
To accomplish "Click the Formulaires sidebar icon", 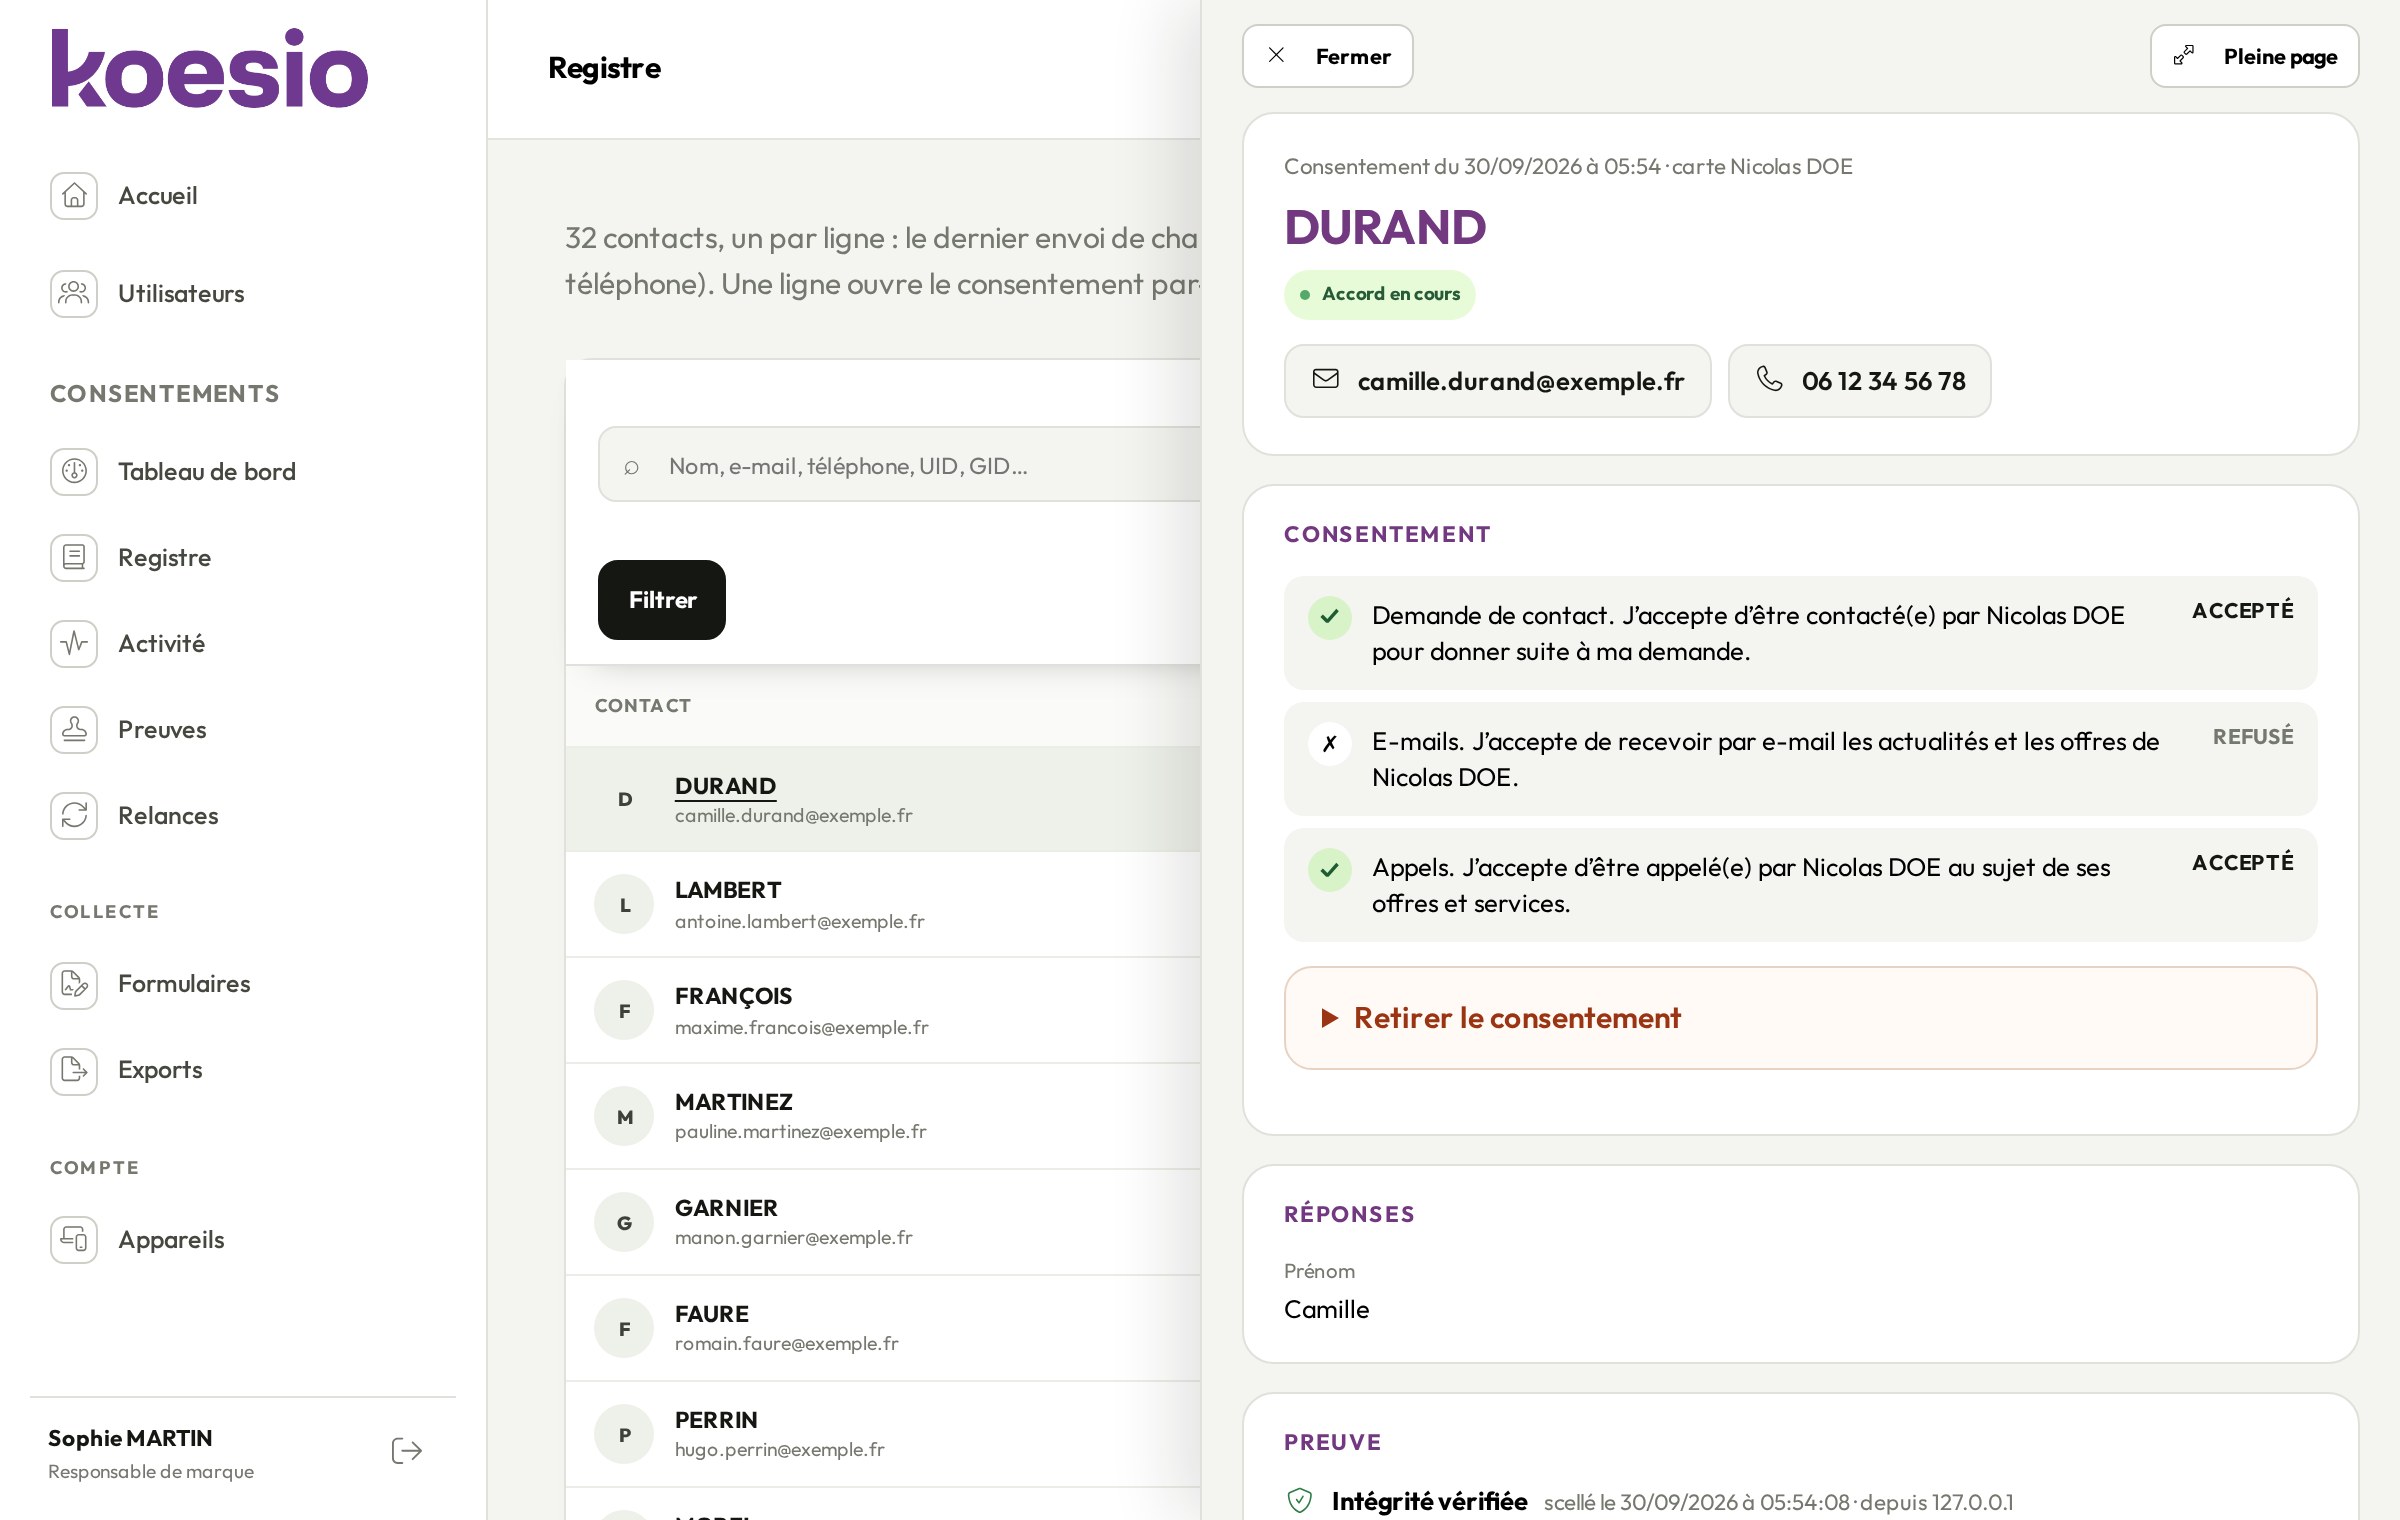I will [x=74, y=986].
